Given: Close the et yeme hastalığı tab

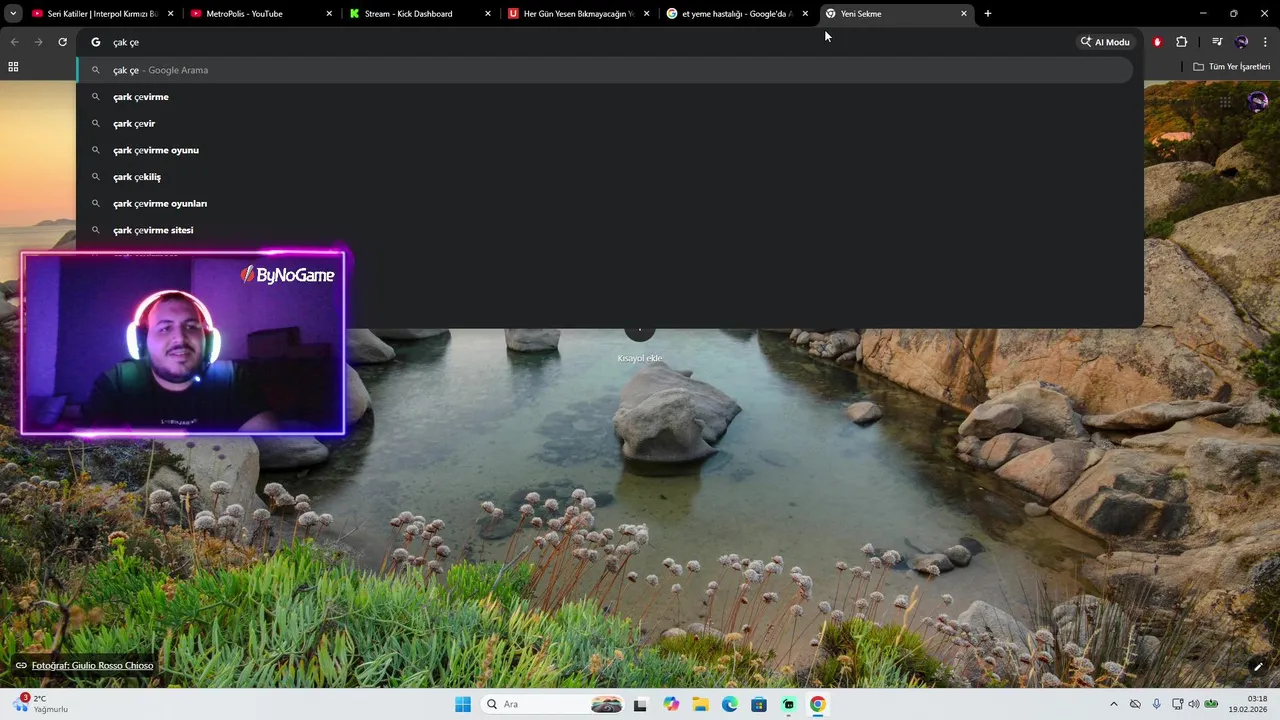Looking at the screenshot, I should point(805,14).
